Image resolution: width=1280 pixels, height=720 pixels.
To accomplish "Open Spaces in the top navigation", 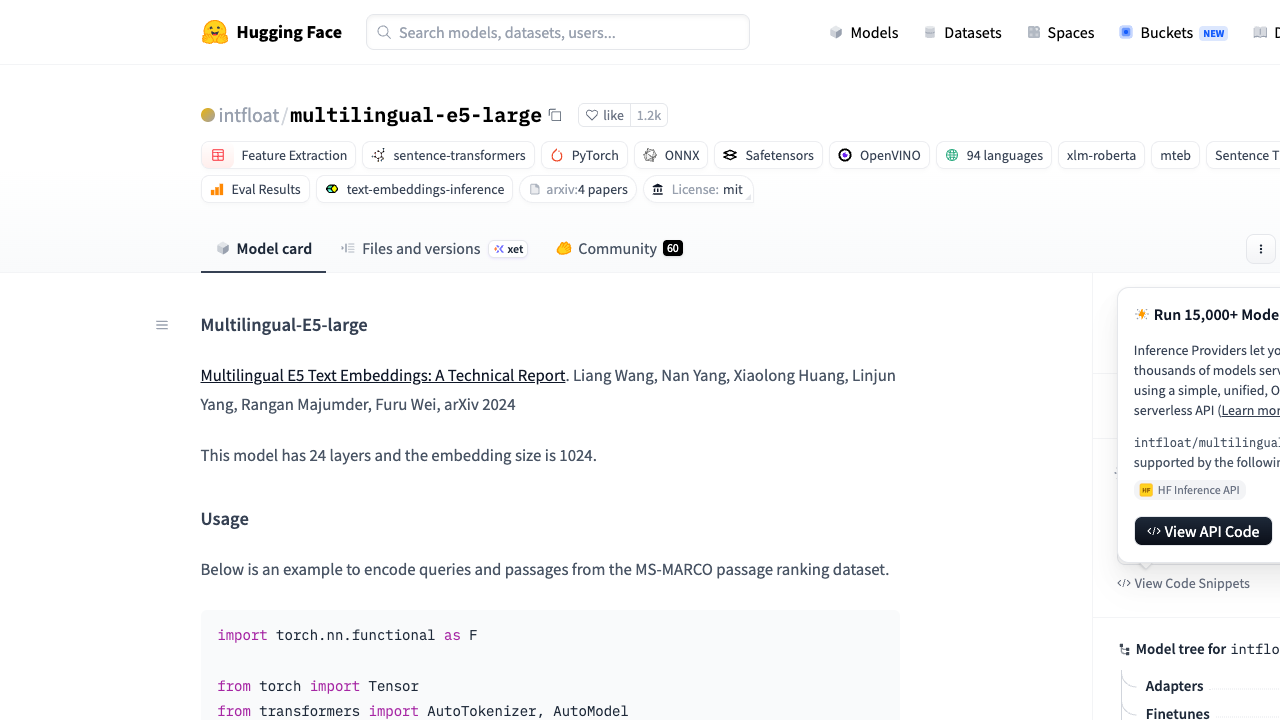I will point(1060,33).
